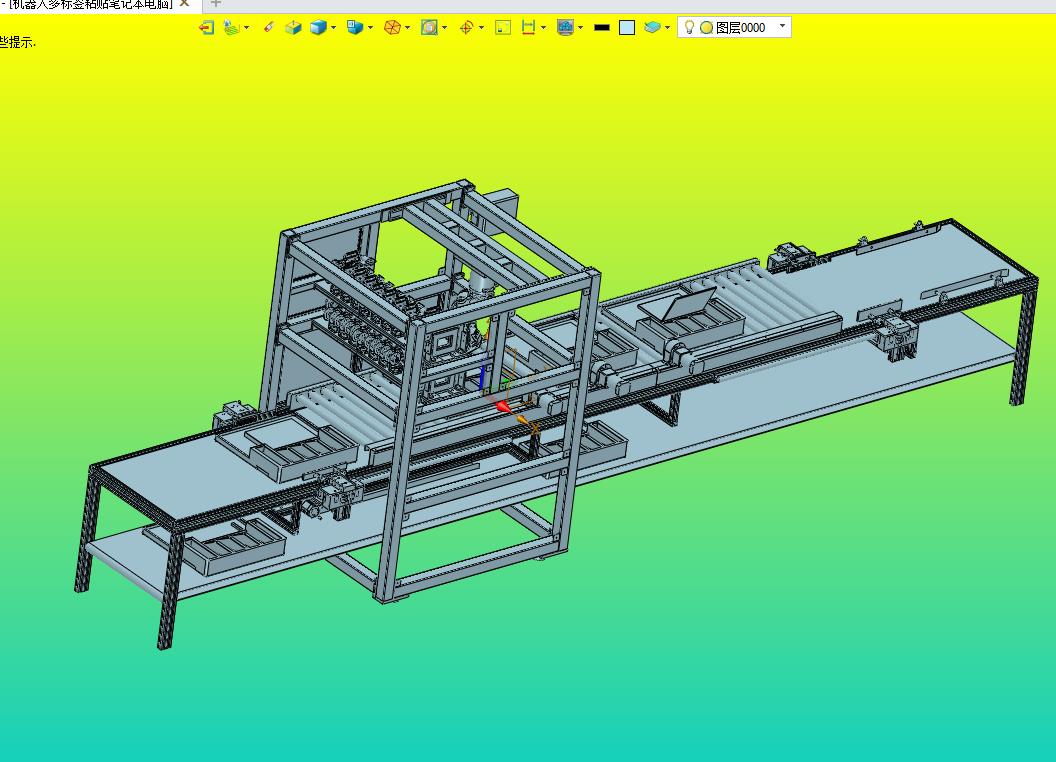Close the 机器人多标签粘贴笔记本电脑 document tab
The height and width of the screenshot is (762, 1056).
185,4
